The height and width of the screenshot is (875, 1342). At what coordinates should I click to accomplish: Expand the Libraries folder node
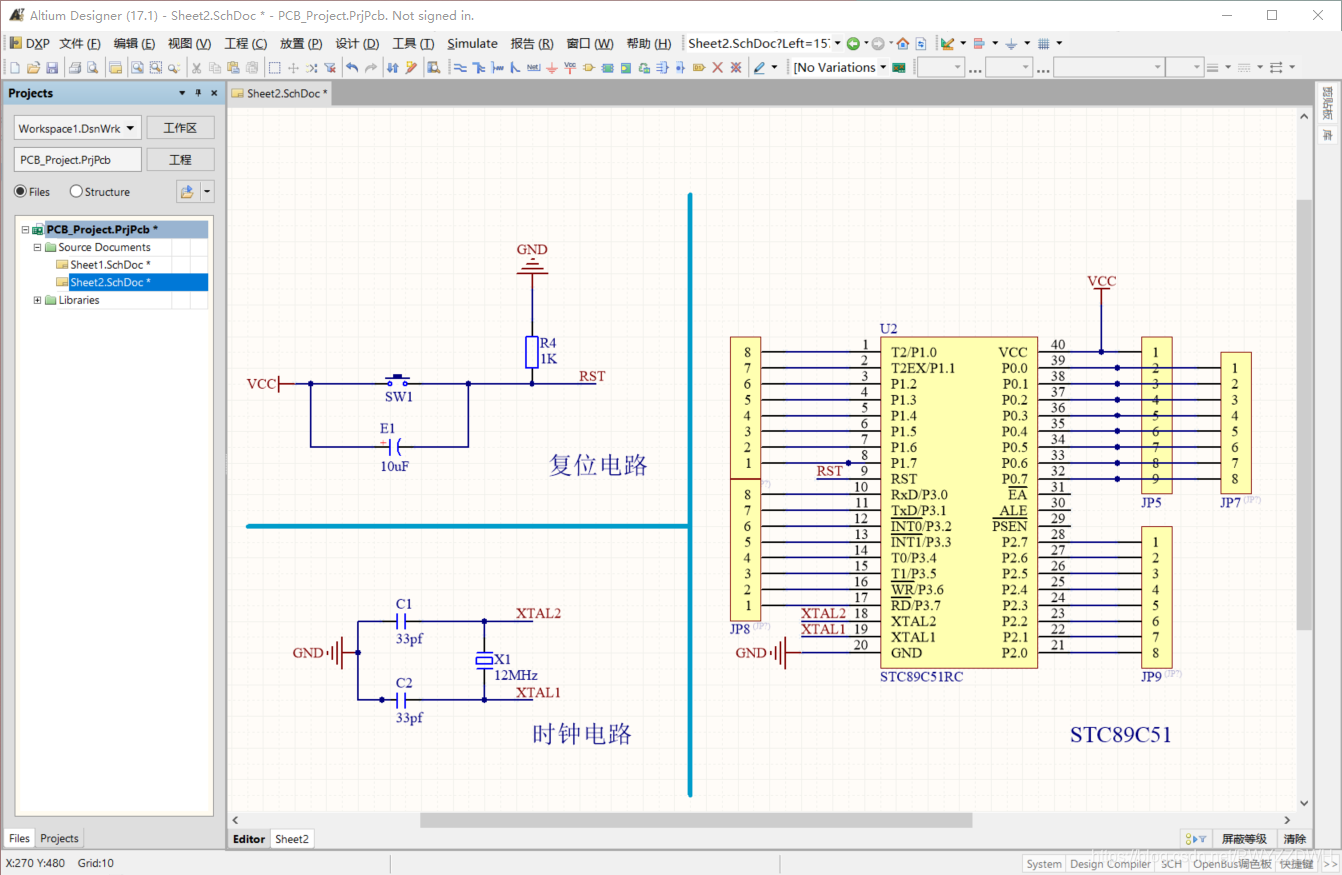(x=37, y=300)
